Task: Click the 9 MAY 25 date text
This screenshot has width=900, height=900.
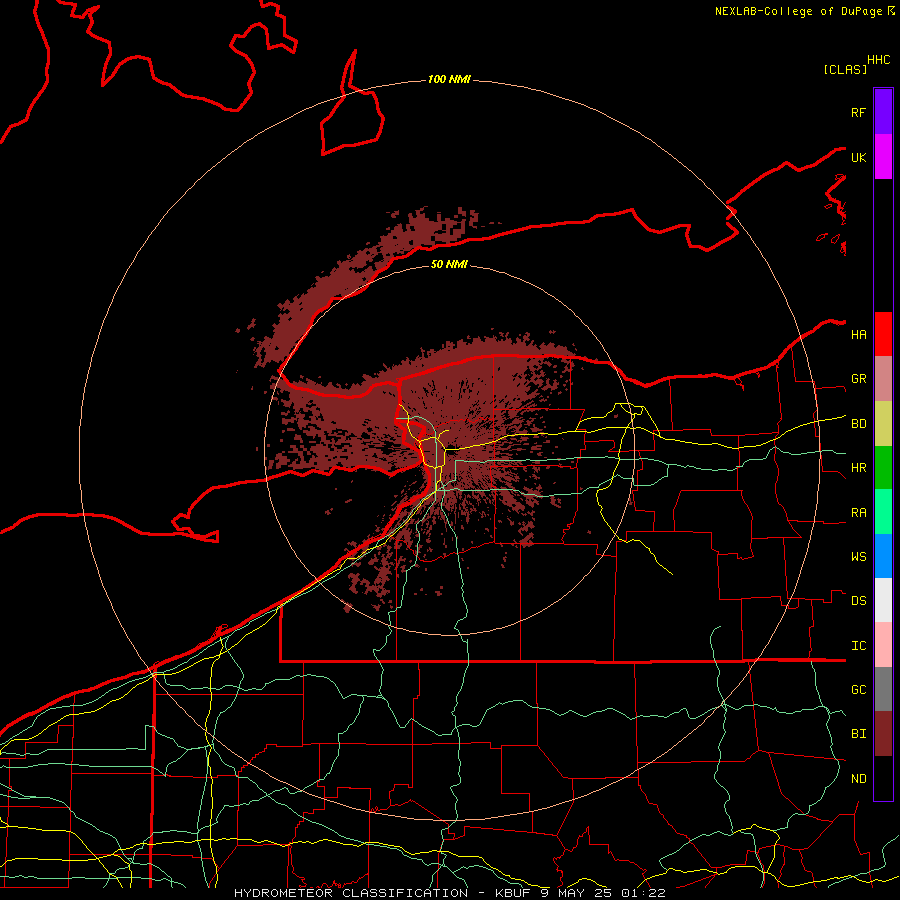Action: click(577, 893)
